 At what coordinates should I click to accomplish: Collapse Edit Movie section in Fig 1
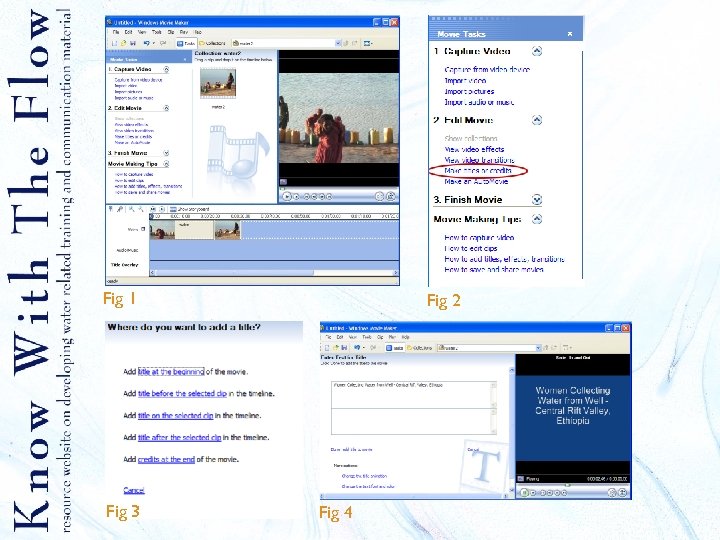[x=166, y=108]
